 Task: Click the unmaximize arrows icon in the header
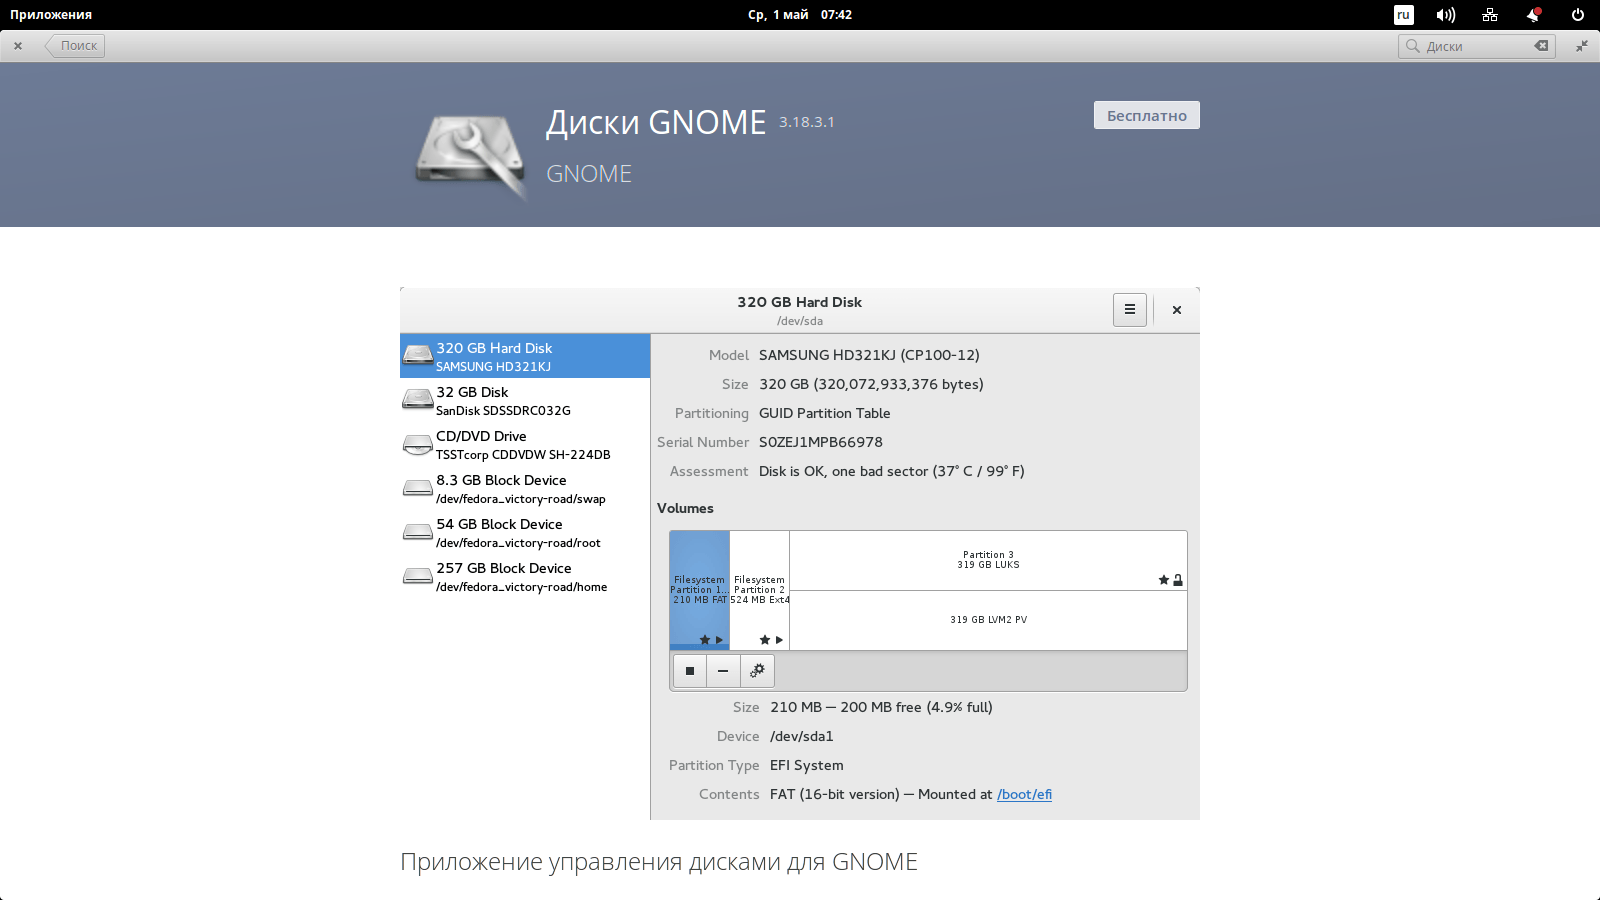pos(1581,46)
